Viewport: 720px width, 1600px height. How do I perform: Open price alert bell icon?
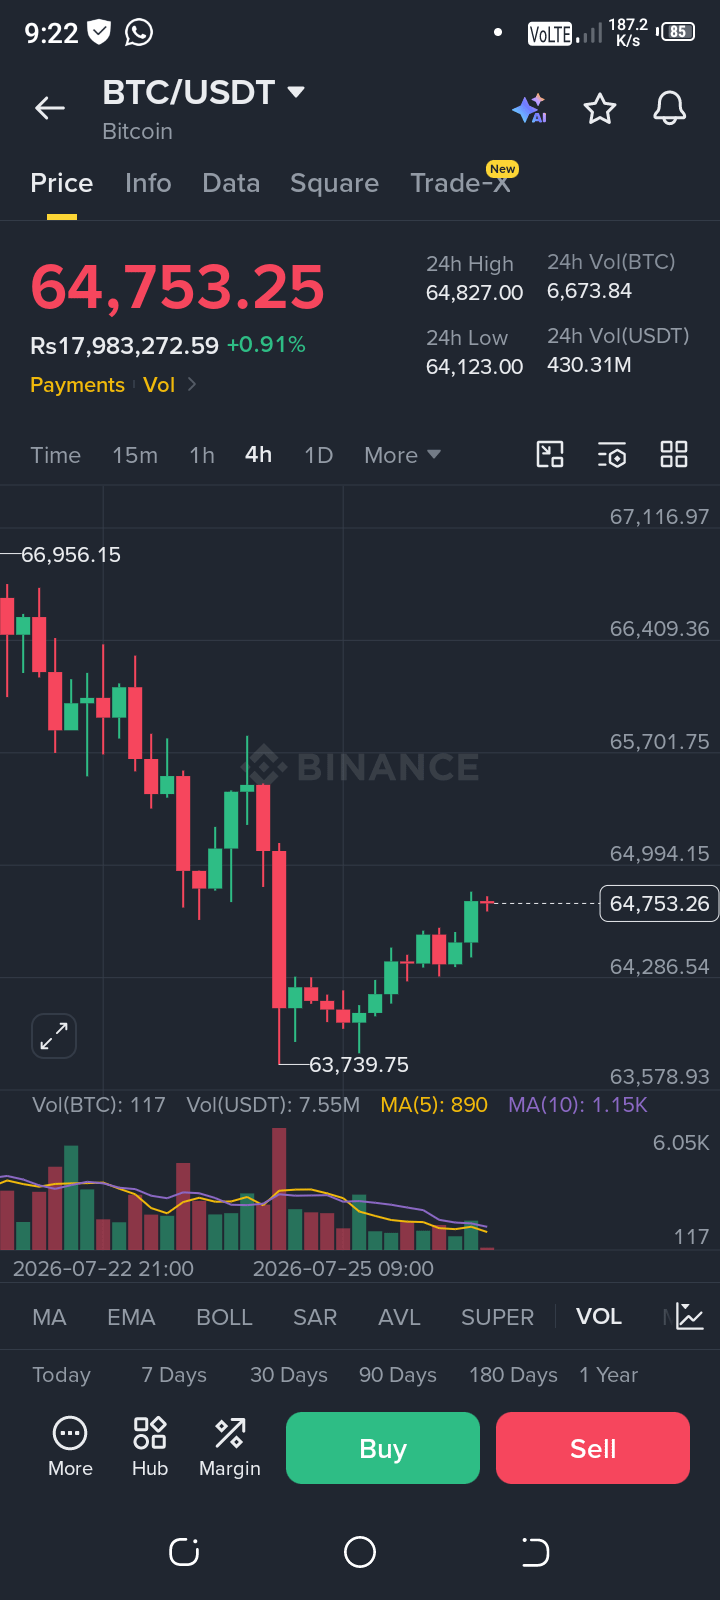(670, 108)
